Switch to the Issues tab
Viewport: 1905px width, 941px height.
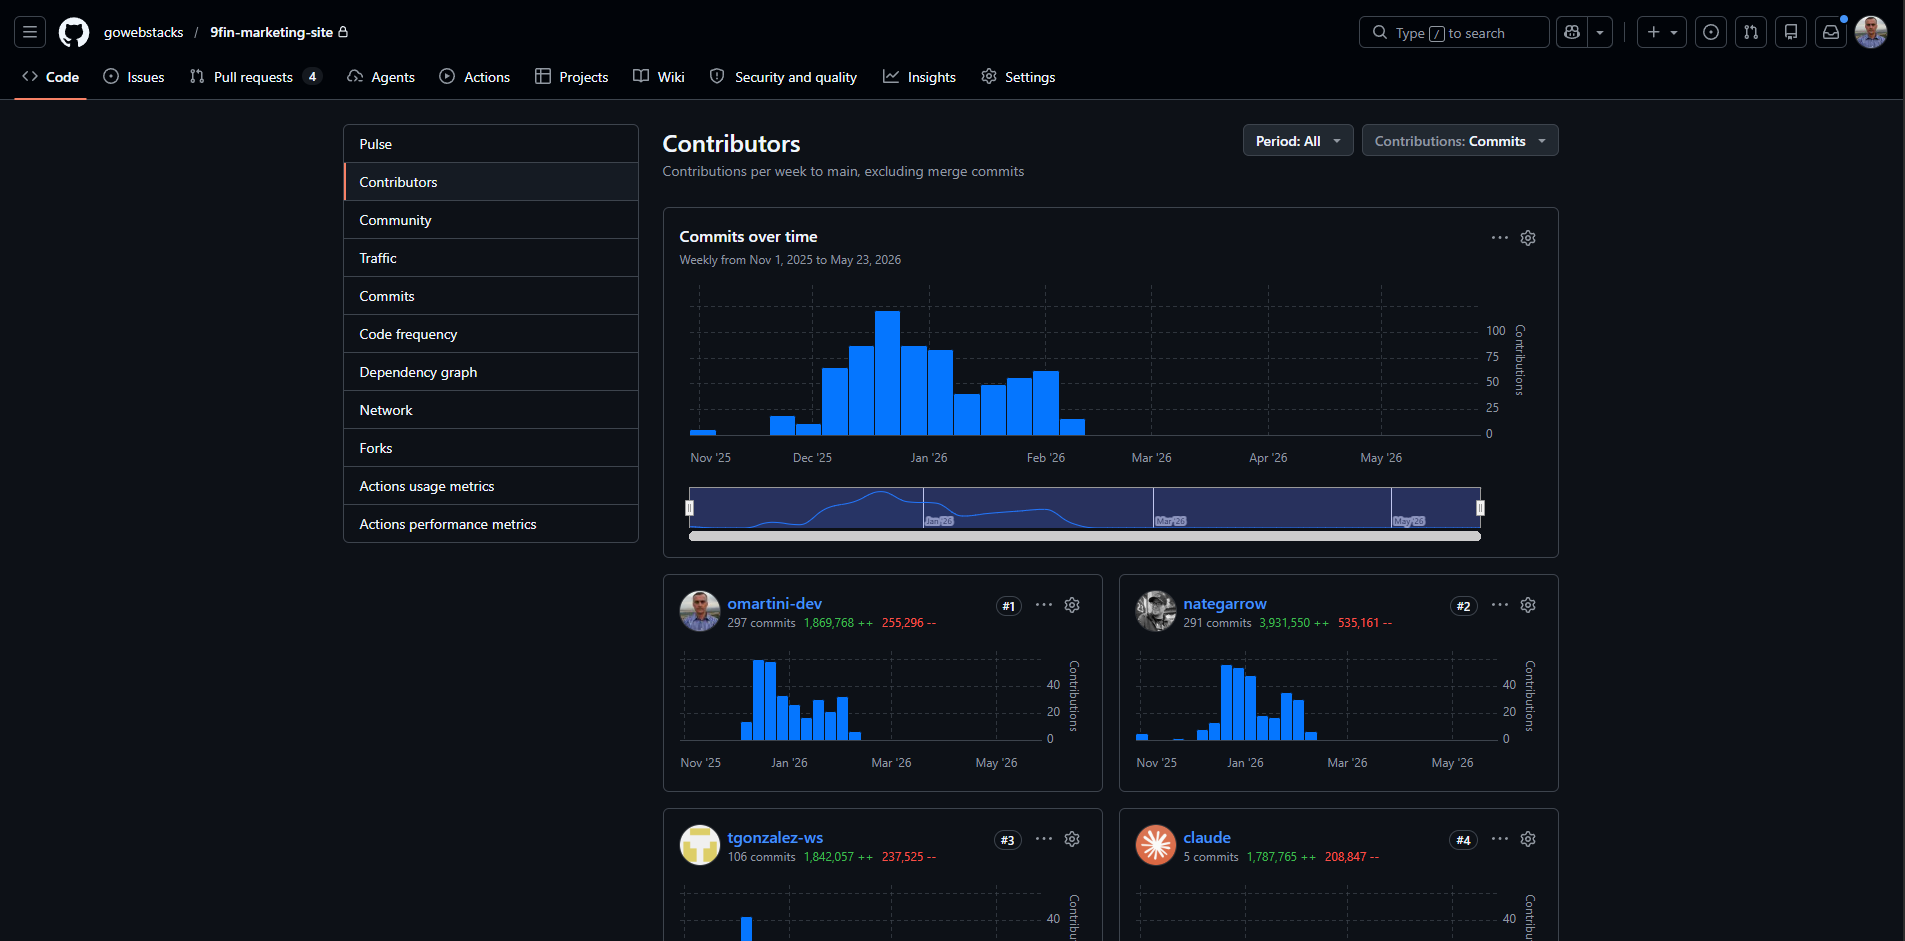pyautogui.click(x=134, y=77)
